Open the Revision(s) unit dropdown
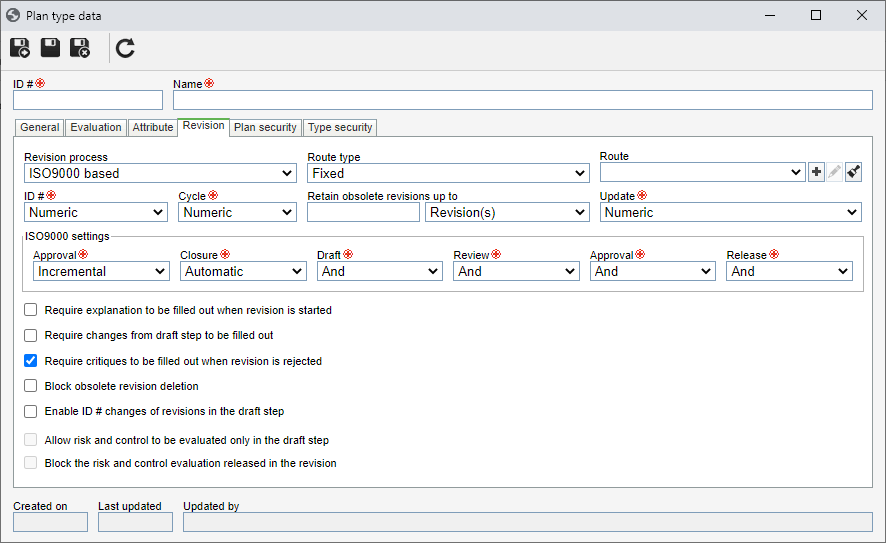Screen dimensions: 886x543 pyautogui.click(x=507, y=212)
